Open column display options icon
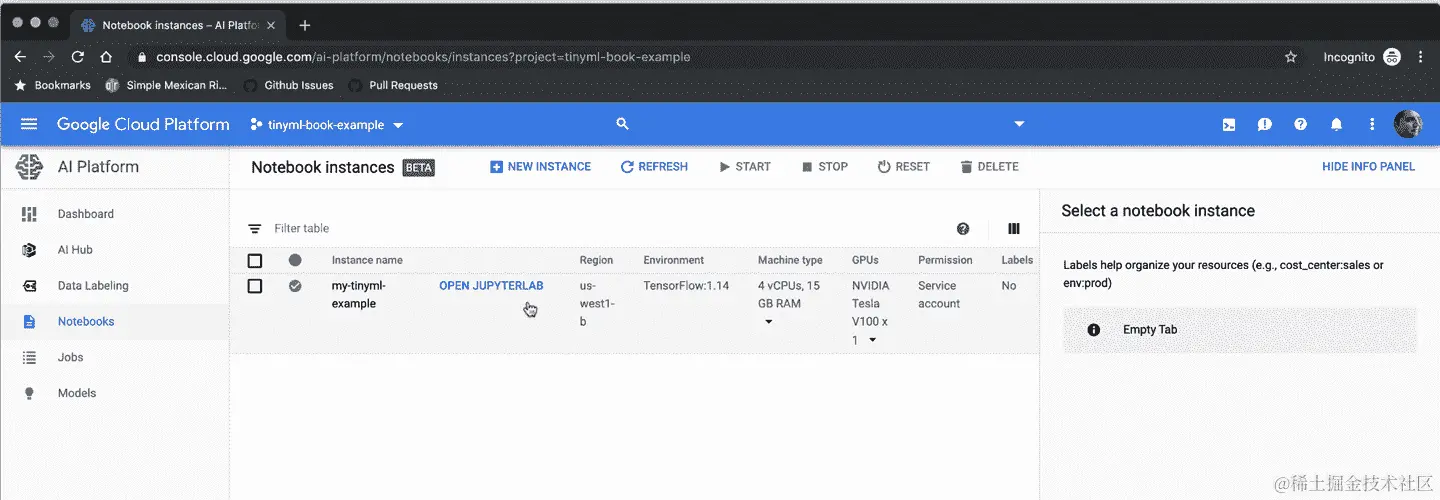1440x500 pixels. coord(1014,229)
